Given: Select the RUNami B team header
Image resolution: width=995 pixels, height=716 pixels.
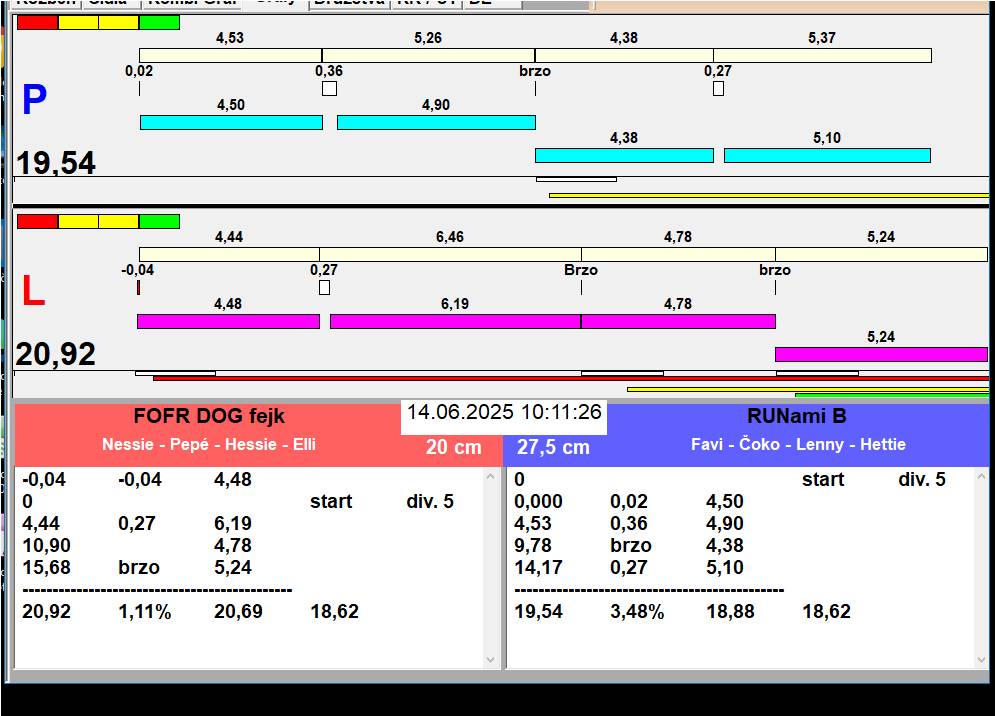Looking at the screenshot, I should coord(796,417).
